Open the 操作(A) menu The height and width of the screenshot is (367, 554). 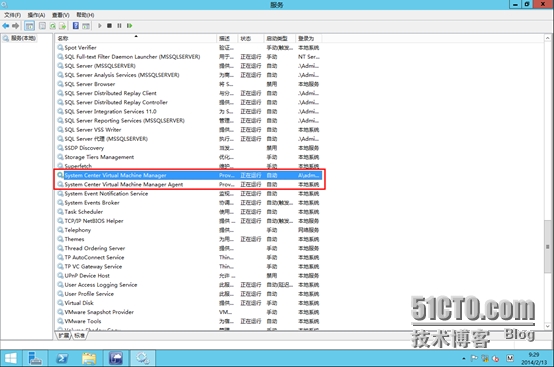pos(36,15)
